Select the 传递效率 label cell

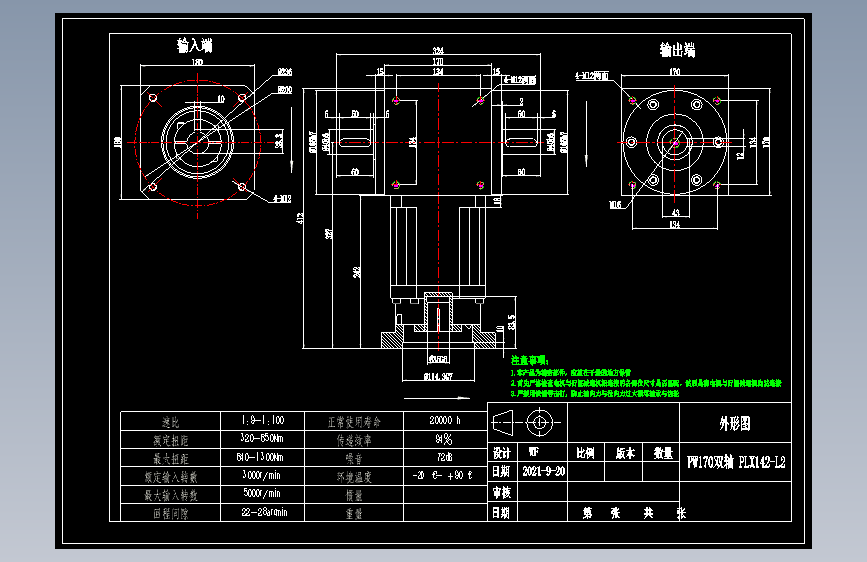click(354, 441)
